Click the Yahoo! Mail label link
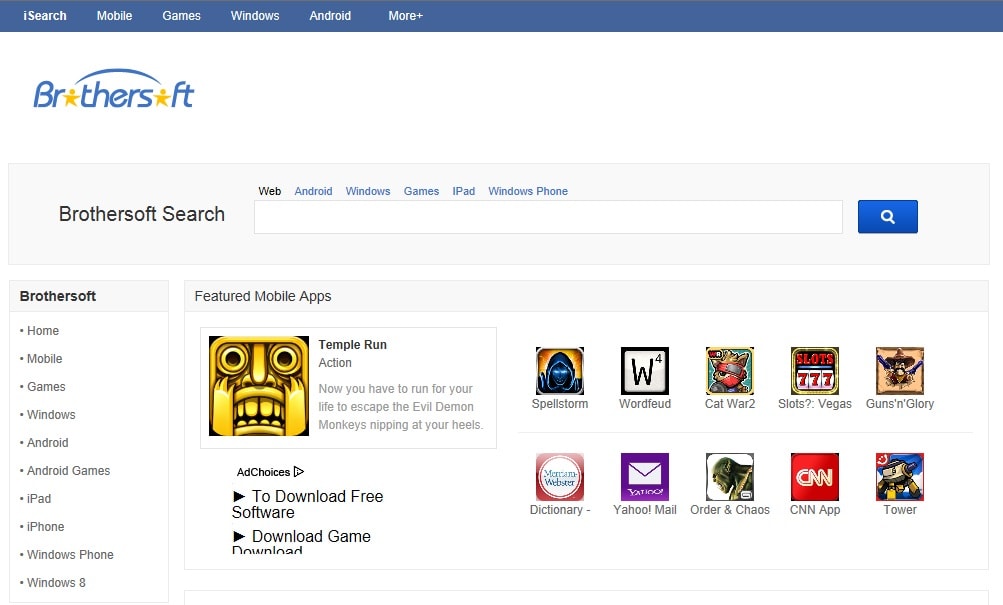This screenshot has width=1003, height=605. (645, 510)
